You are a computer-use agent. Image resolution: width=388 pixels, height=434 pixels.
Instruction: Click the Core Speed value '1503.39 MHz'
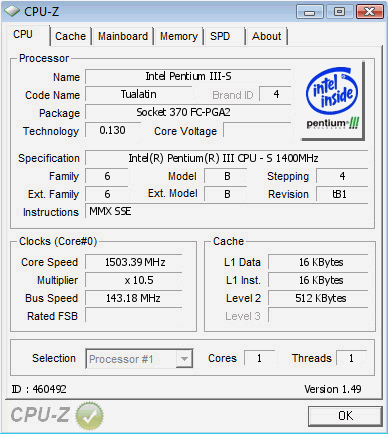(134, 262)
